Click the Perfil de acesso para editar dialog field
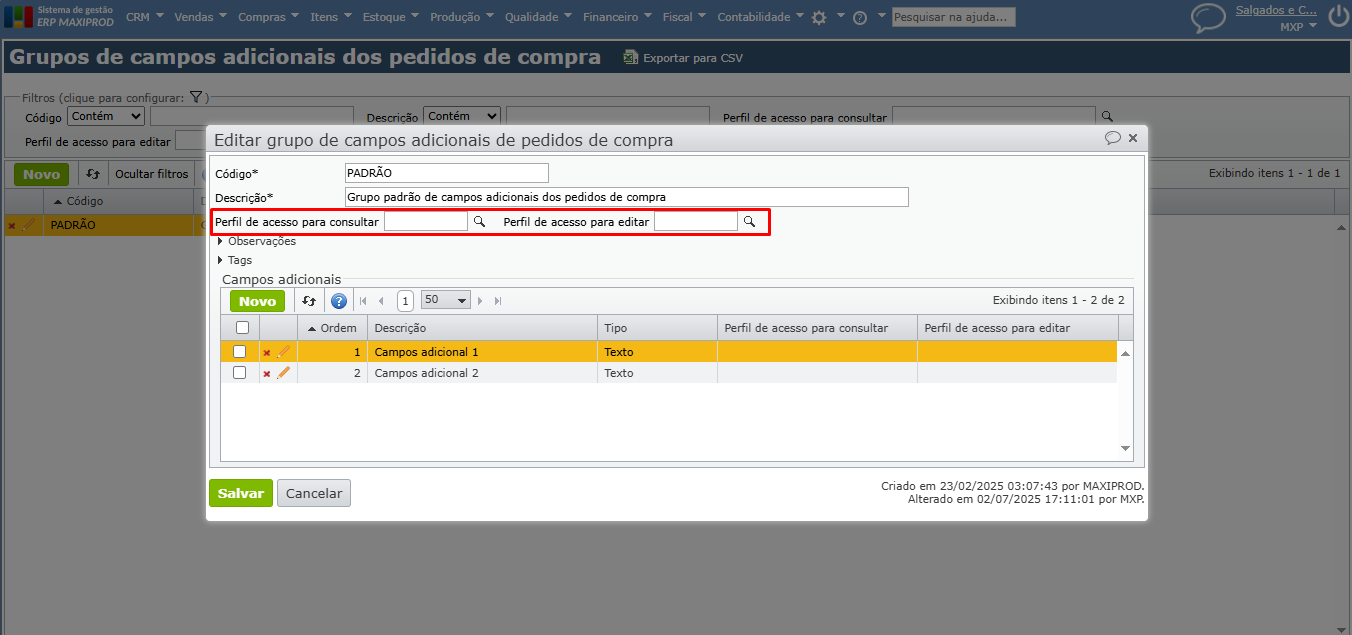 pyautogui.click(x=696, y=222)
